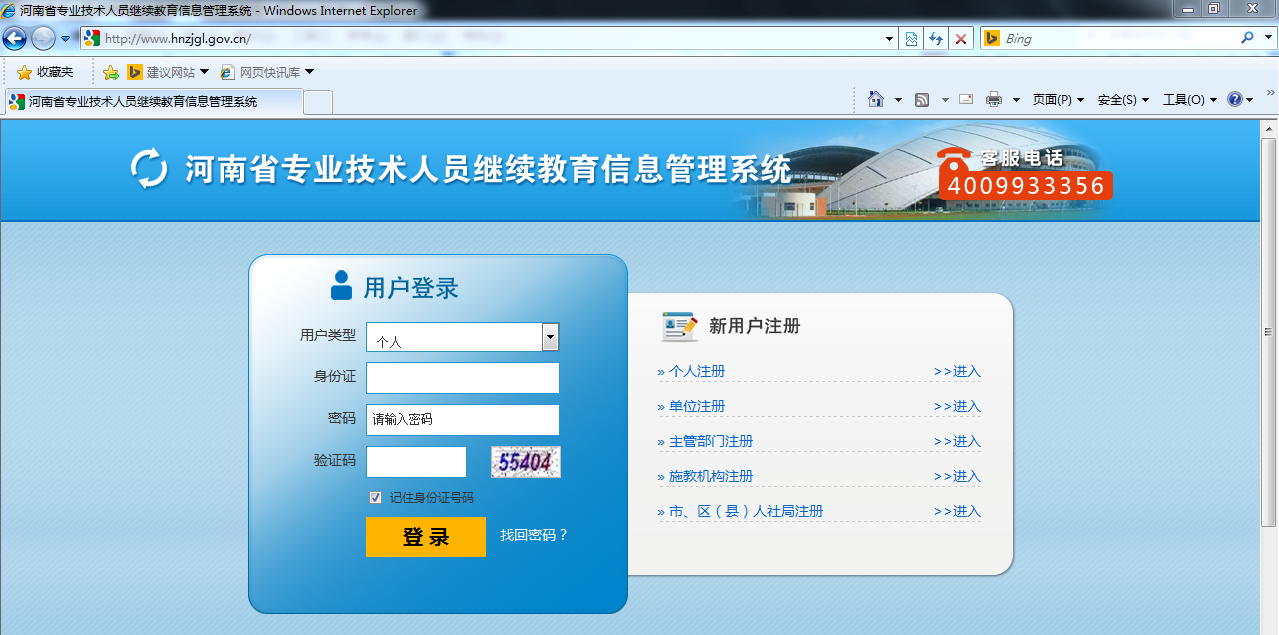Expand the 用户类型 dropdown list
1279x635 pixels.
tap(550, 337)
